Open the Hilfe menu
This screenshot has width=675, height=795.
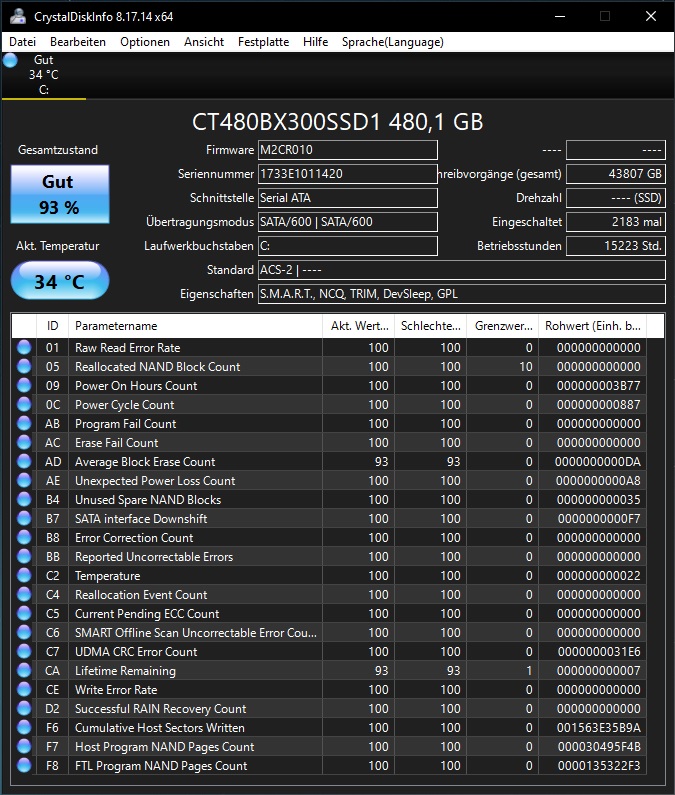pyautogui.click(x=315, y=42)
